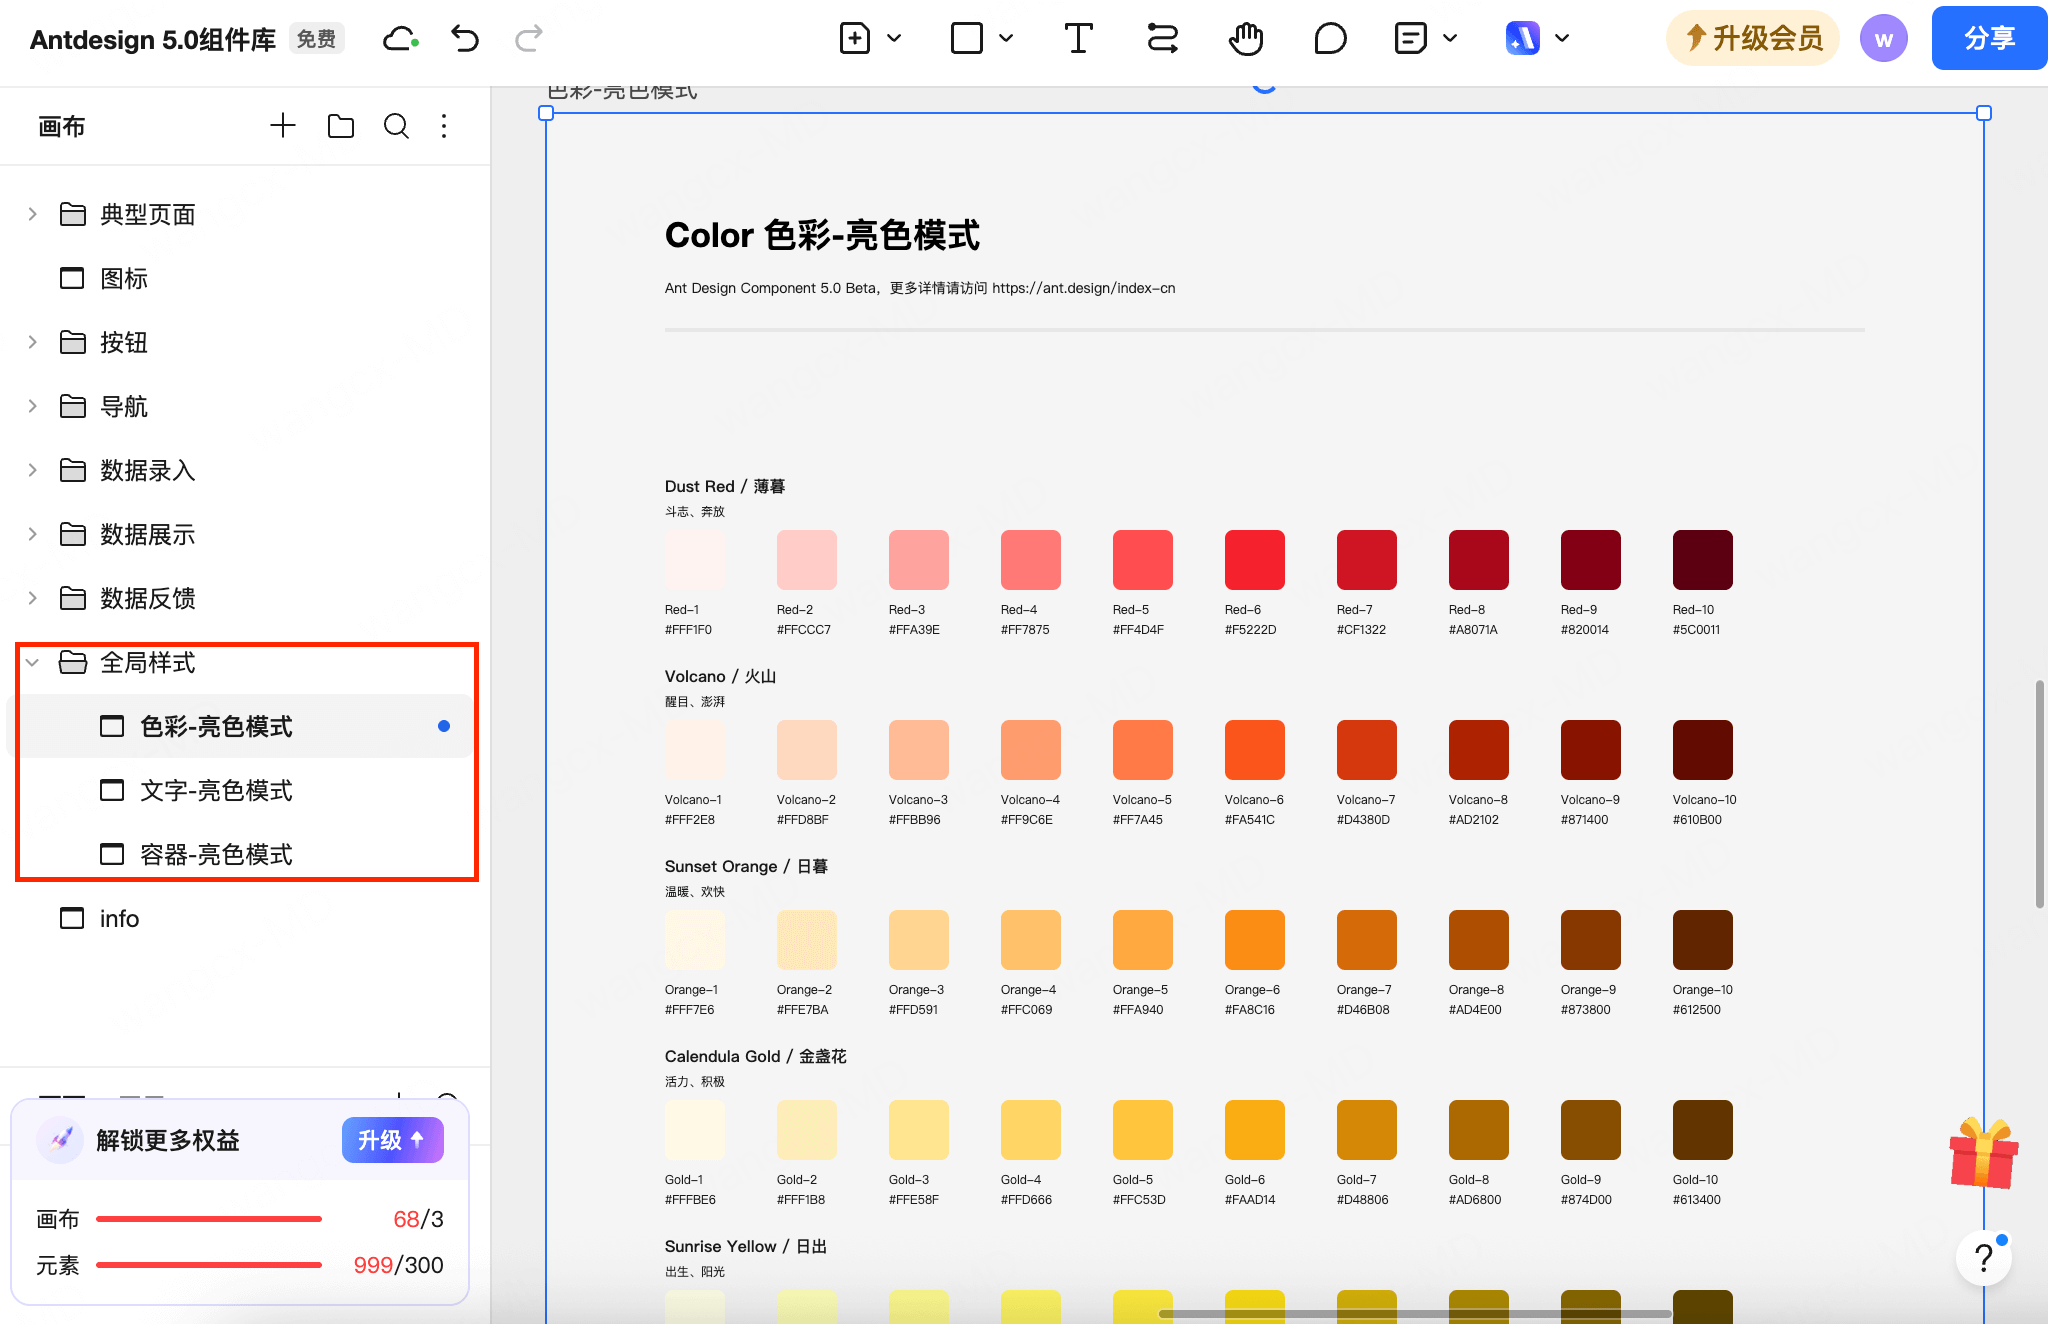Expand the 典型页面 folder
Screen dimensions: 2048x1324
click(x=33, y=214)
